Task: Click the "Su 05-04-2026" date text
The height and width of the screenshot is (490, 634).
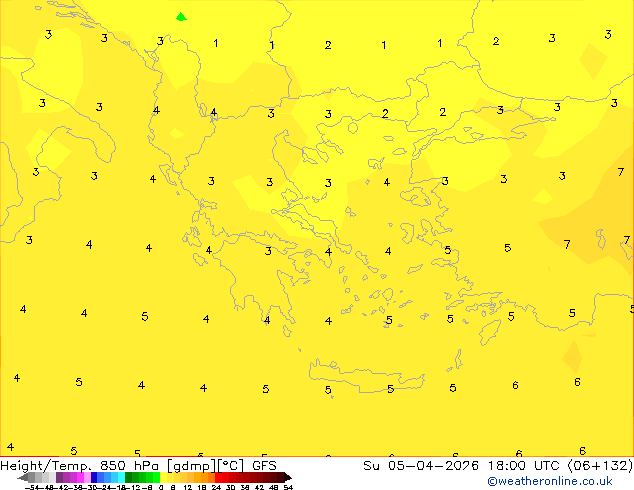Action: tap(421, 466)
